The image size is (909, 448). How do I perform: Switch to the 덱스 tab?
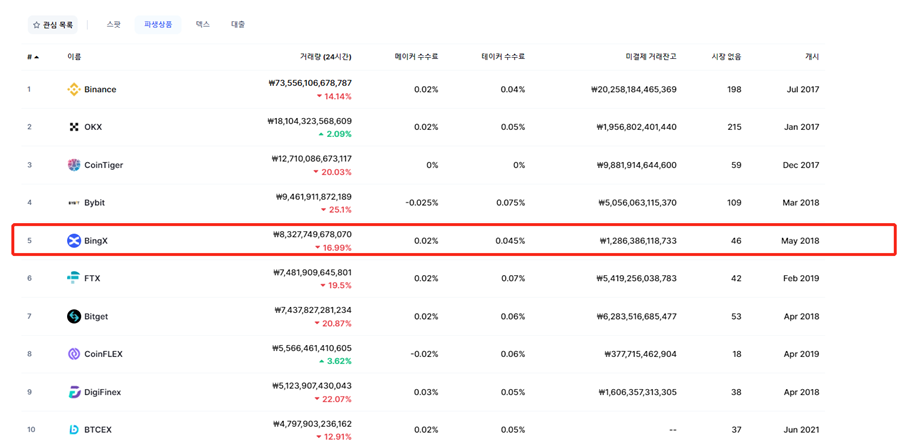pos(202,25)
